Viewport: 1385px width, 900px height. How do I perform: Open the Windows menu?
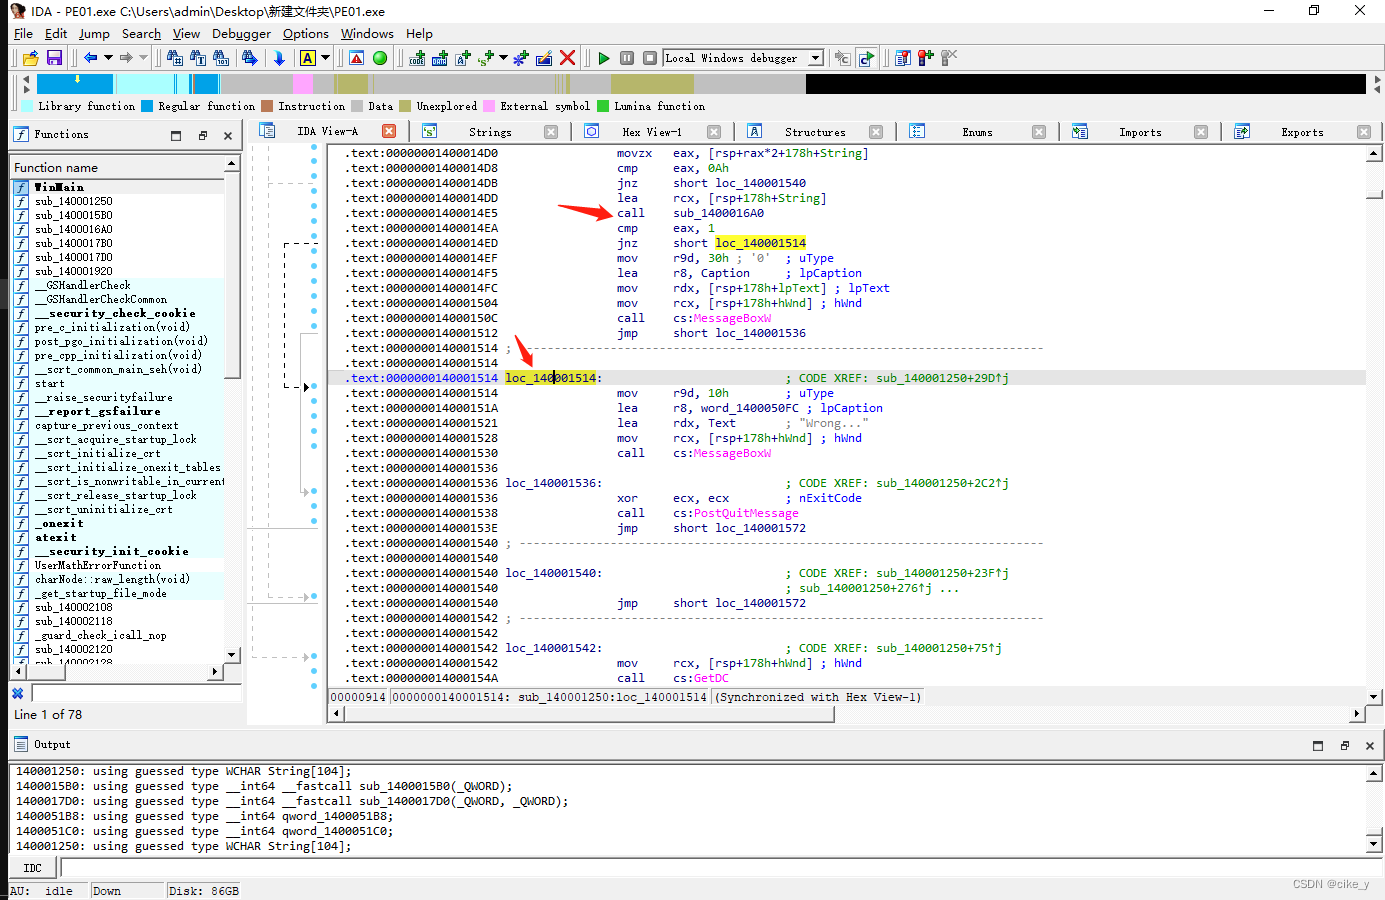point(367,33)
